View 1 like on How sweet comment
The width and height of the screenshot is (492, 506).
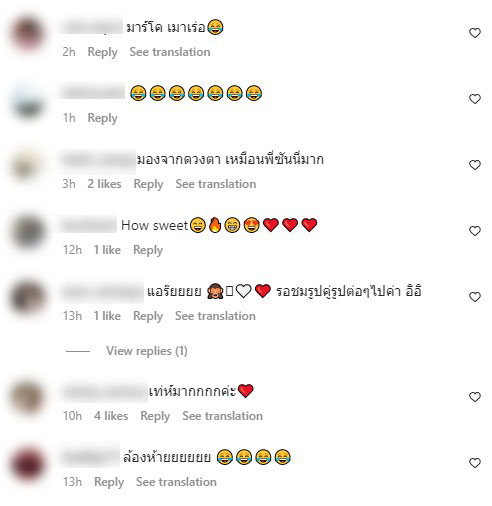[x=107, y=250]
